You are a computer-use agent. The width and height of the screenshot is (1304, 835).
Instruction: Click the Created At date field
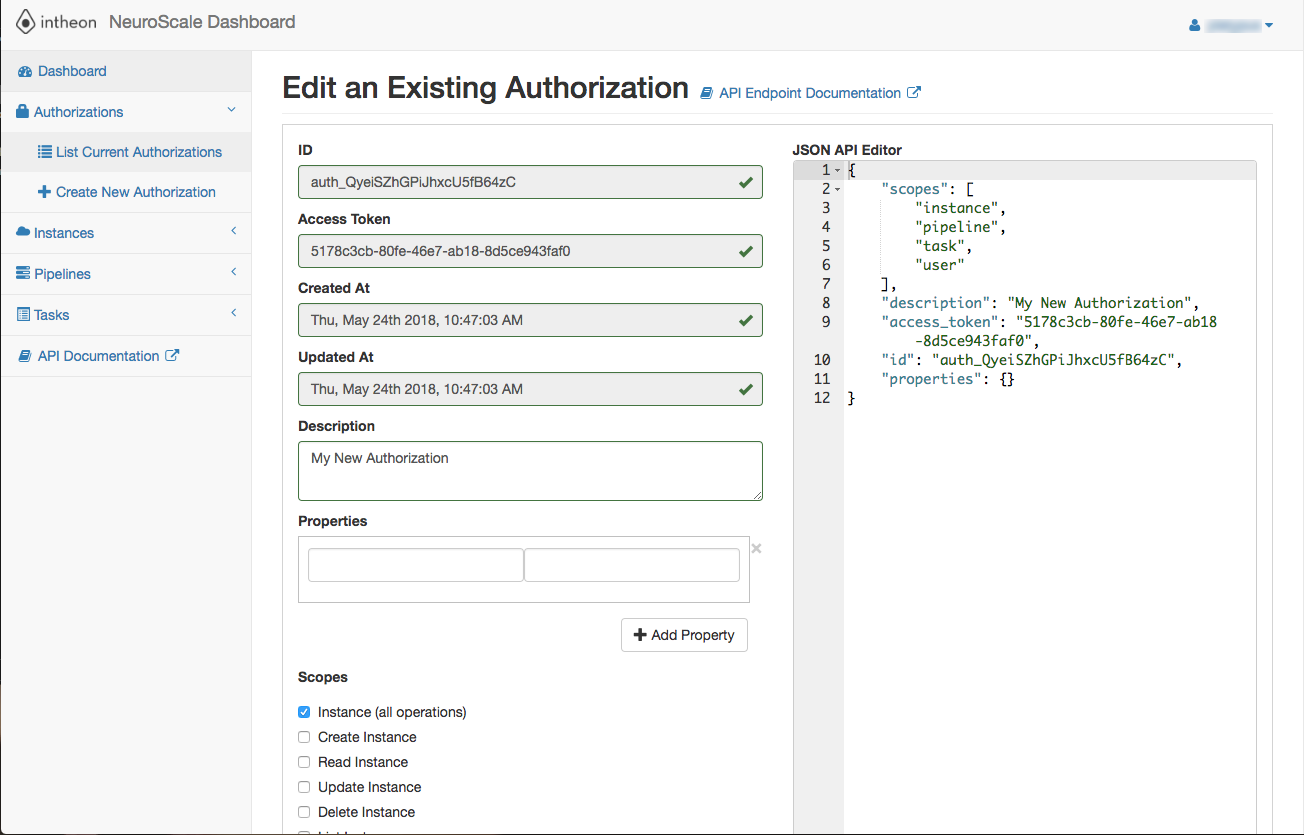pos(530,320)
